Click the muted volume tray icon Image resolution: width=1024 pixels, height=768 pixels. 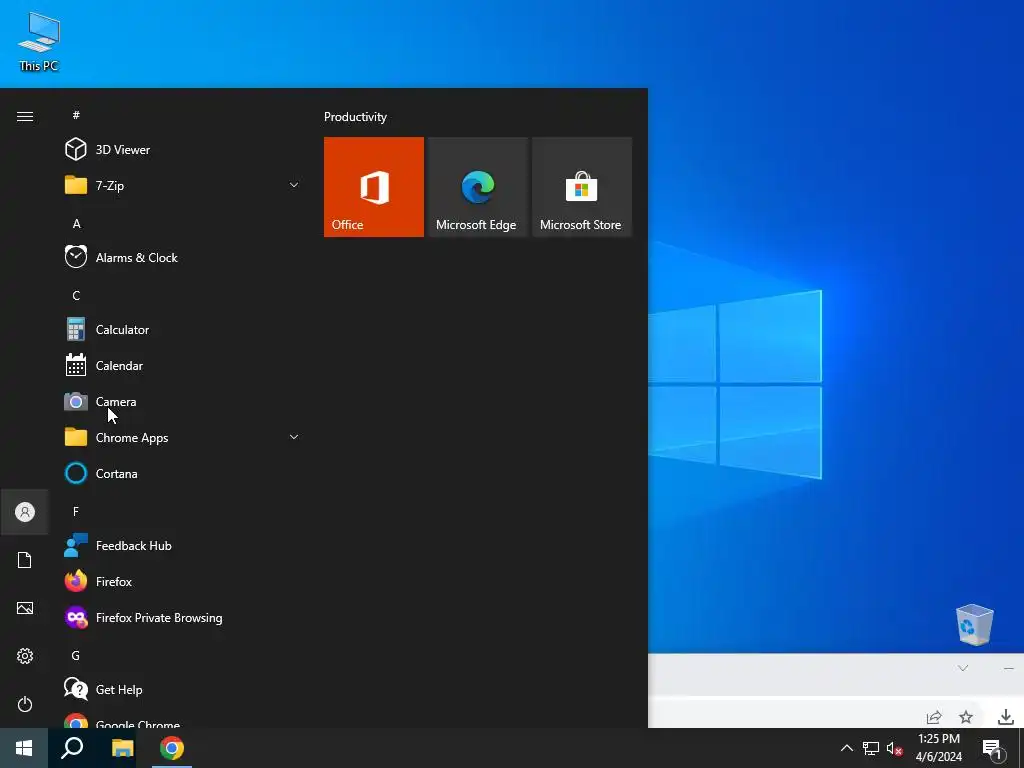(894, 748)
